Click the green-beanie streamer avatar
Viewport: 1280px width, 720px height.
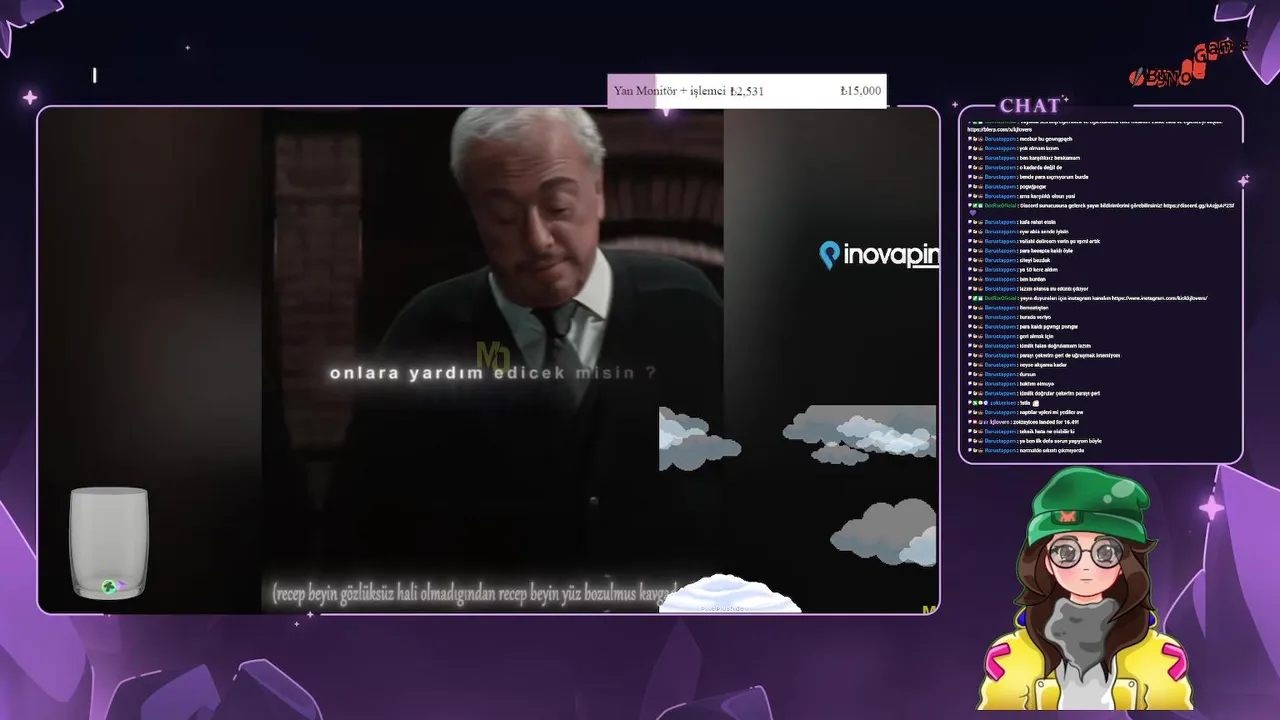[1085, 590]
